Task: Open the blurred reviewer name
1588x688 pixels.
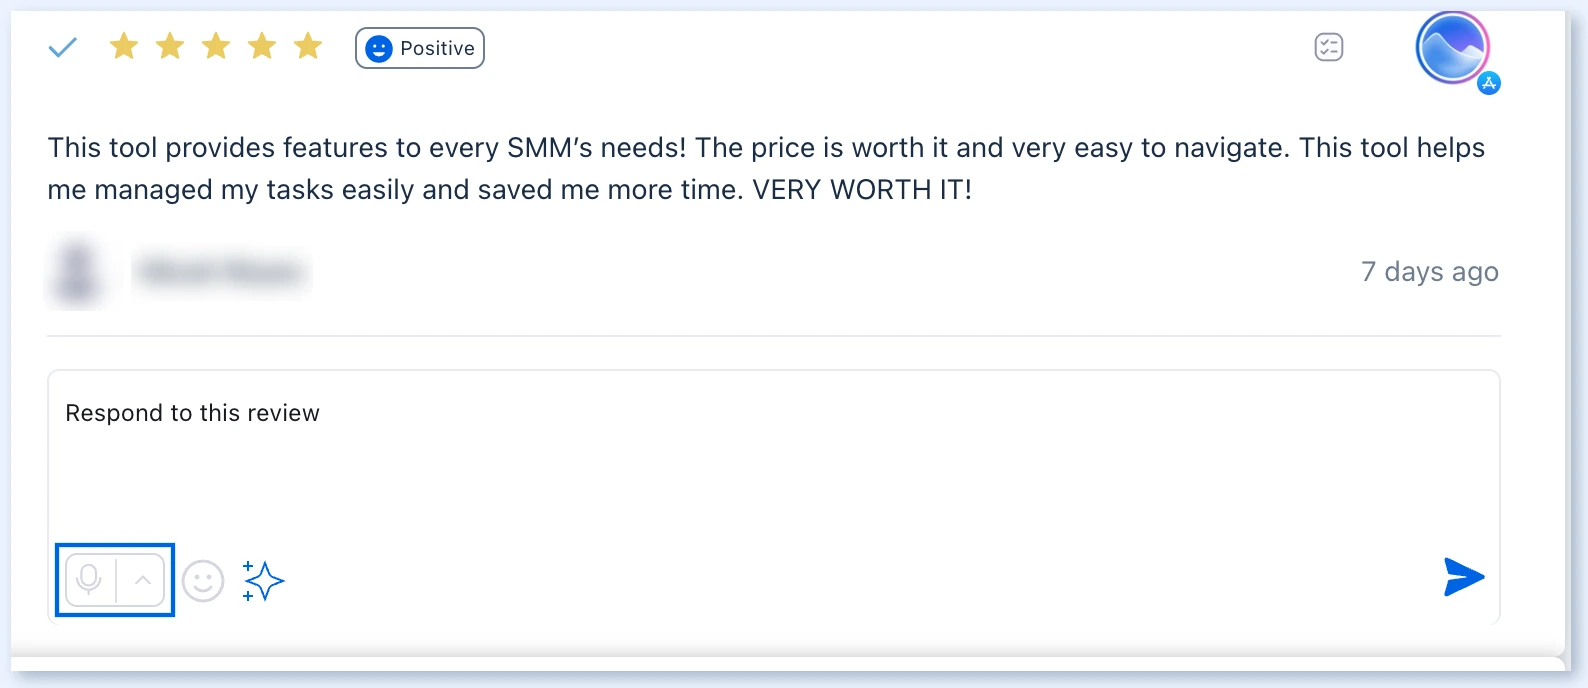Action: [222, 272]
